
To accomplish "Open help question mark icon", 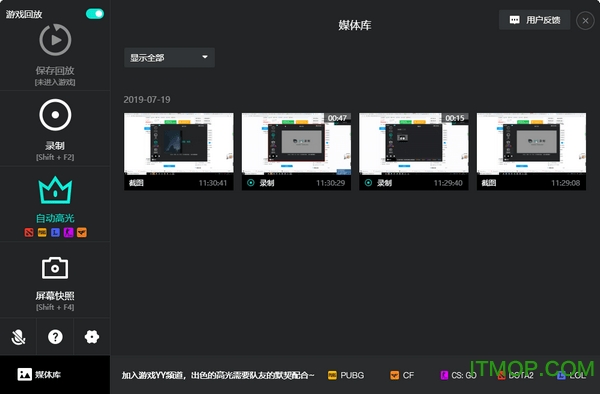I will [x=55, y=337].
